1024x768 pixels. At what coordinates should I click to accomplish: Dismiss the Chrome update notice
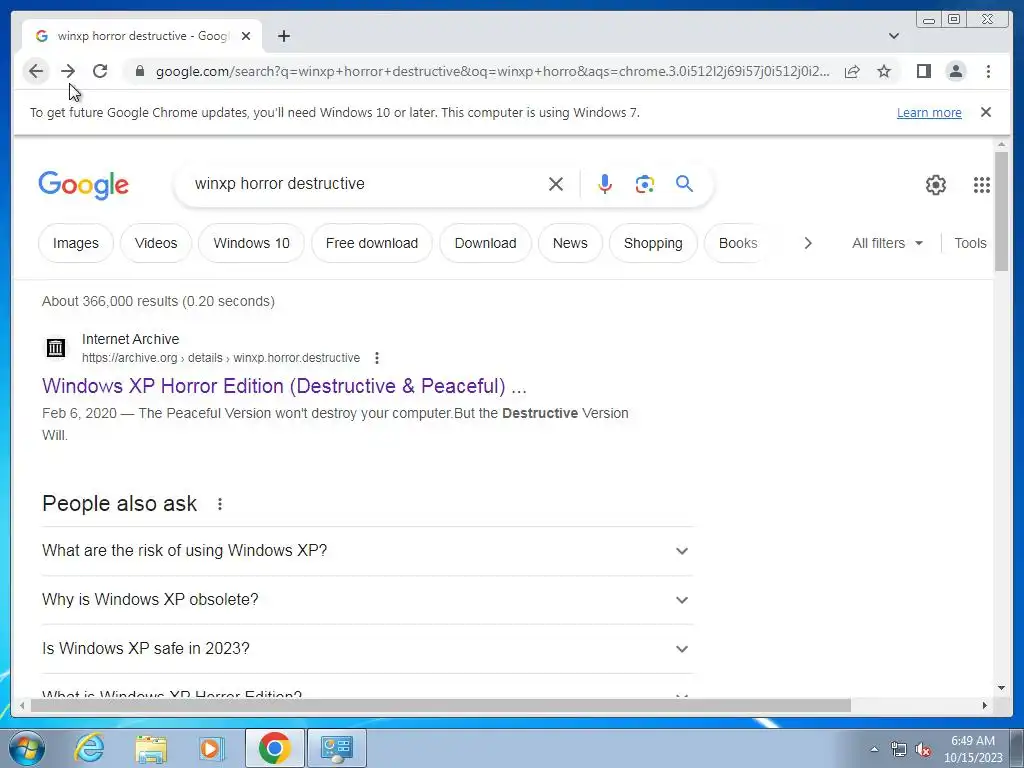pyautogui.click(x=986, y=112)
